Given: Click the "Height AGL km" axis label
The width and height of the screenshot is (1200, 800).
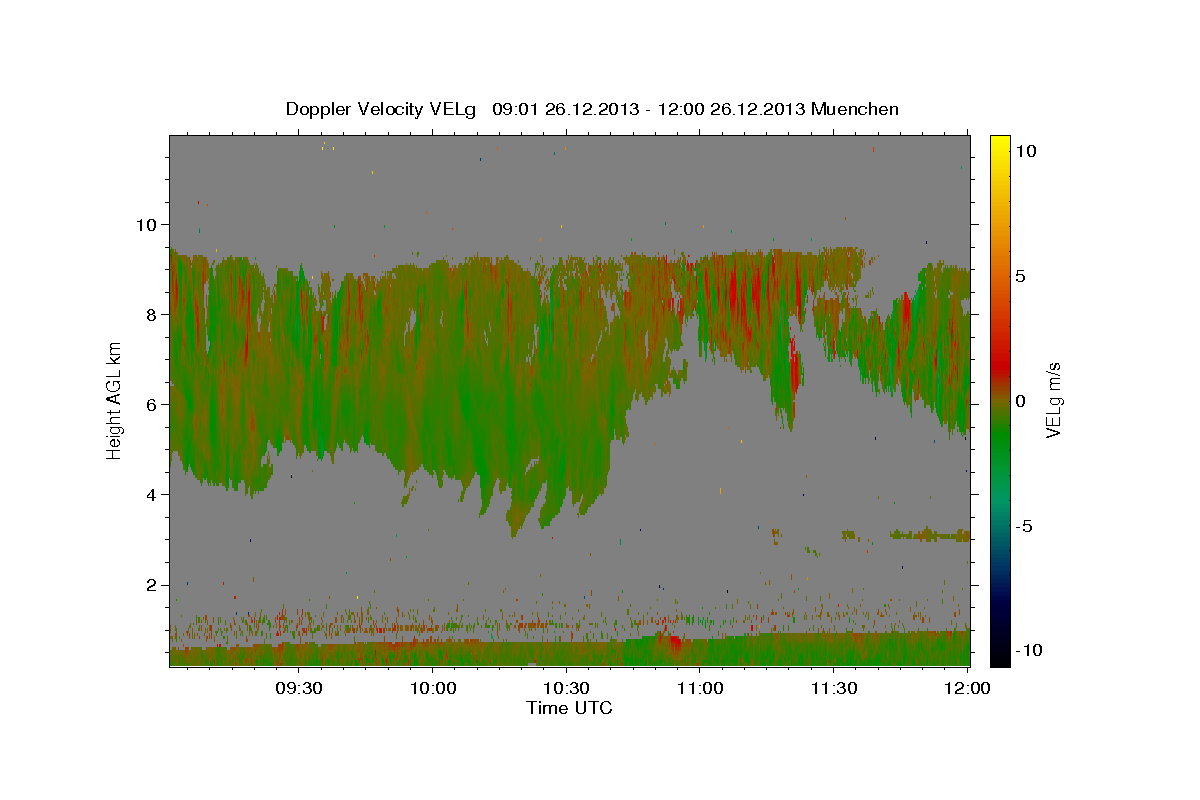Looking at the screenshot, I should (114, 399).
